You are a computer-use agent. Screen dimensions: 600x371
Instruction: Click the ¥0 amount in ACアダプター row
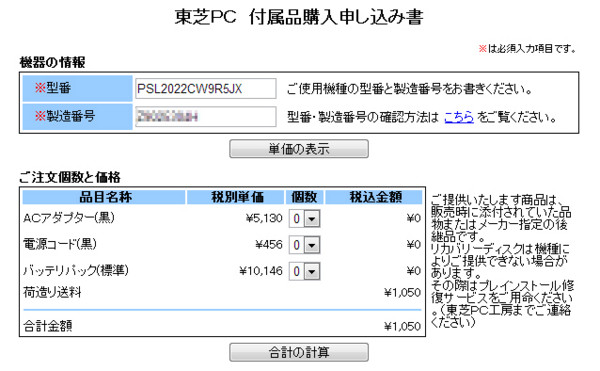(414, 218)
